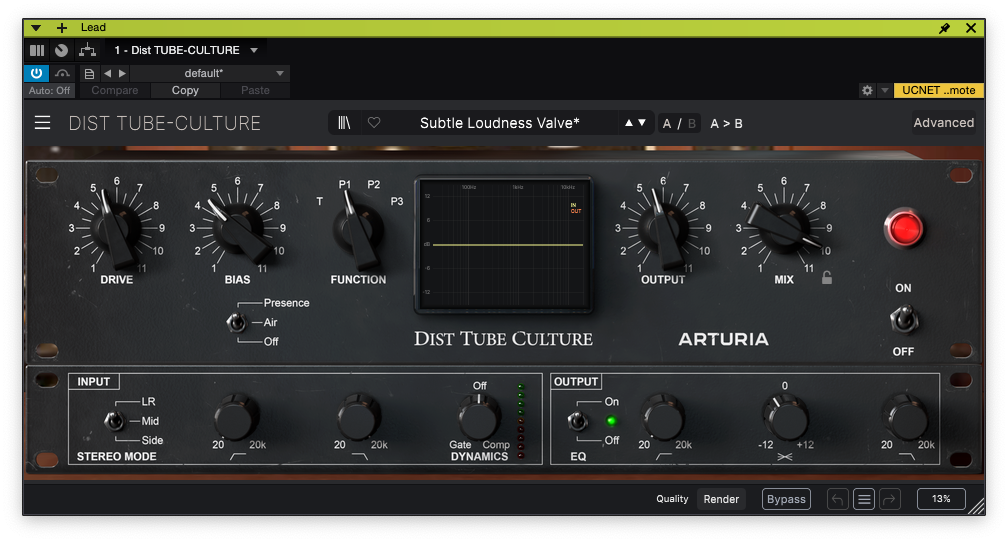Click the DYNAMICS Gate/Comp knob
1008x542 pixels.
pyautogui.click(x=479, y=417)
